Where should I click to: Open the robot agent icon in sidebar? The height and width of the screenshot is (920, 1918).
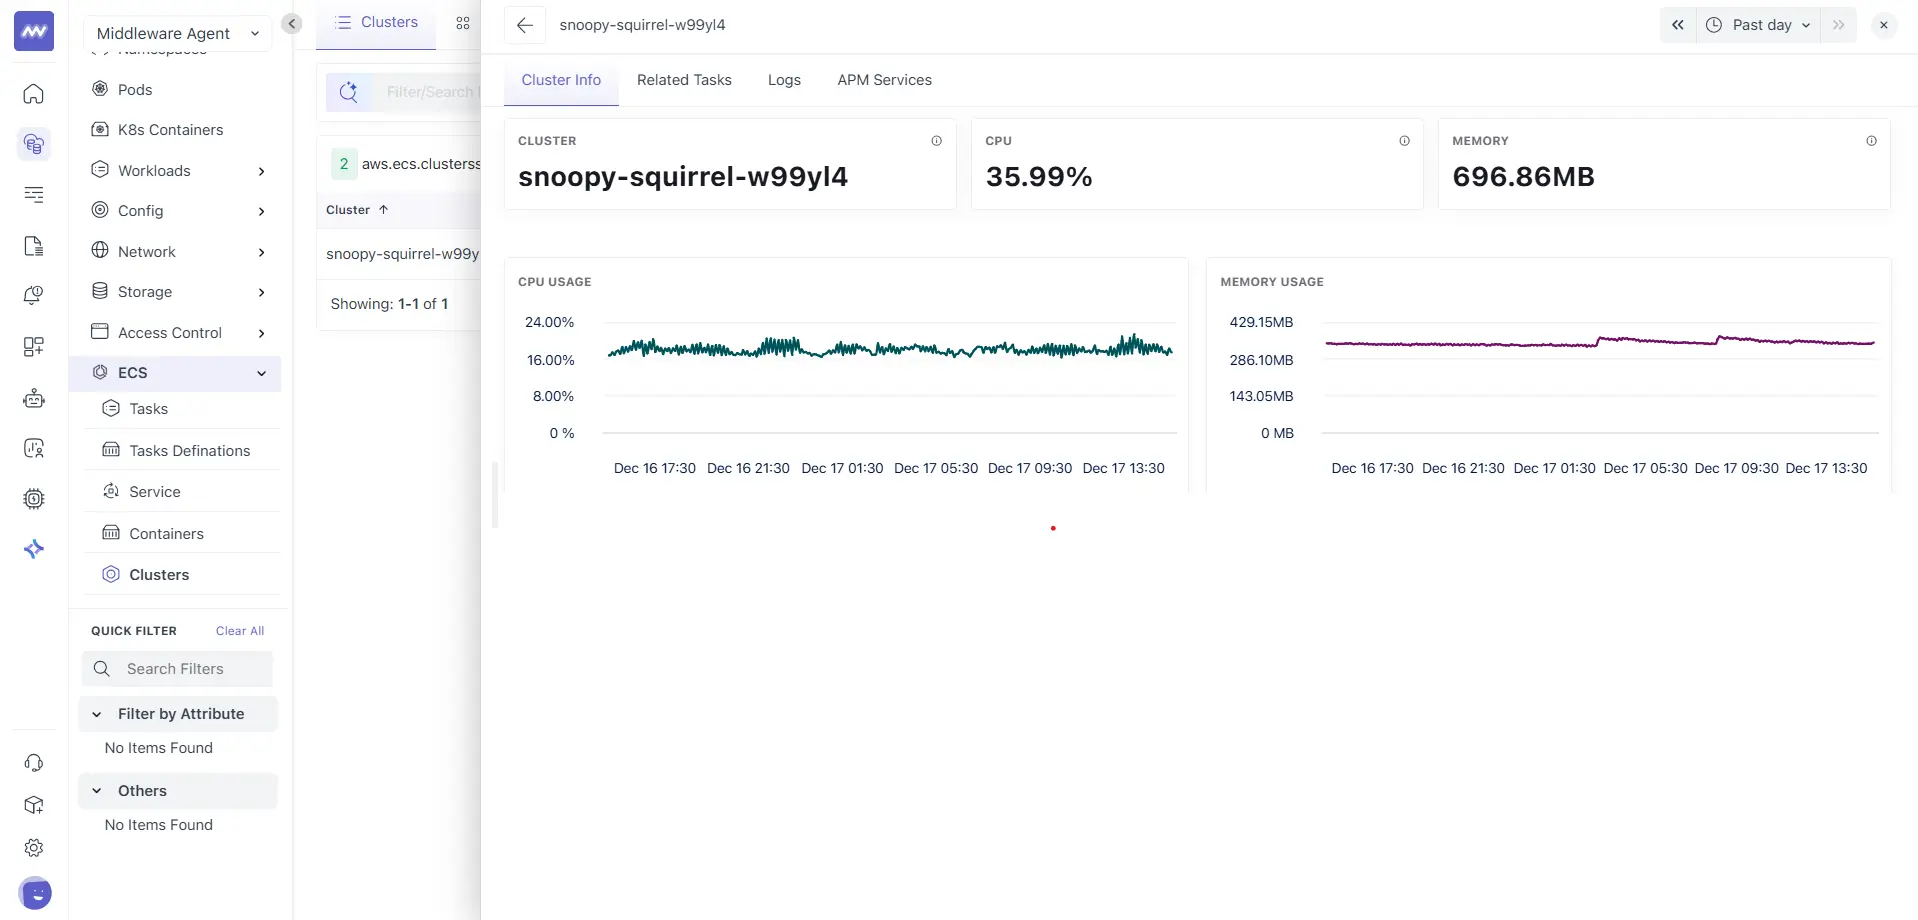tap(34, 398)
